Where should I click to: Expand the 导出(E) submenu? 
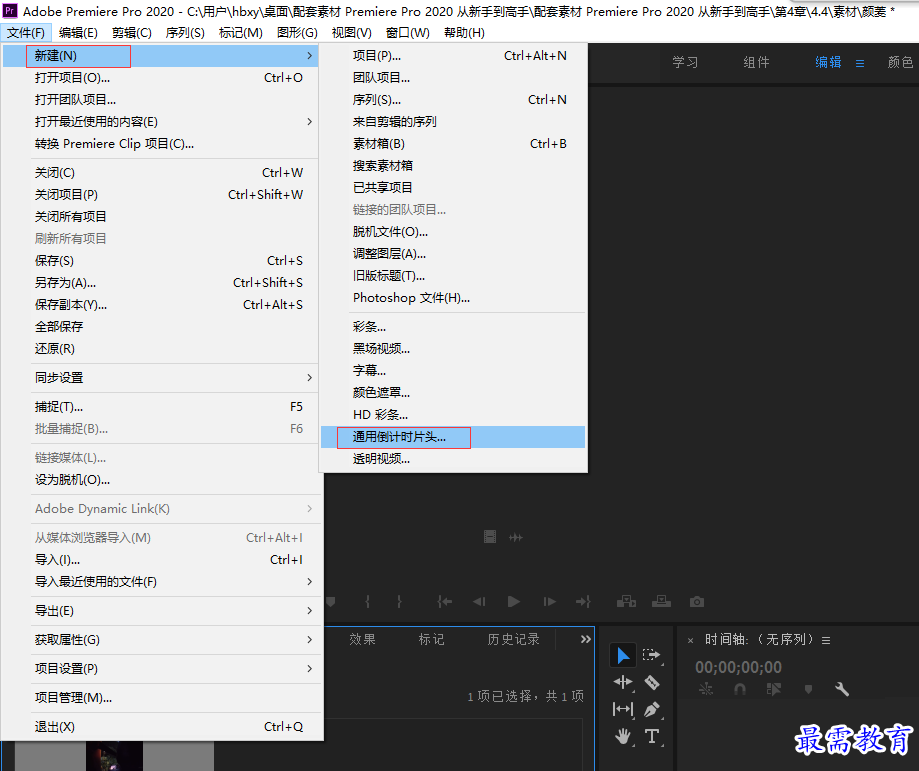[x=161, y=610]
